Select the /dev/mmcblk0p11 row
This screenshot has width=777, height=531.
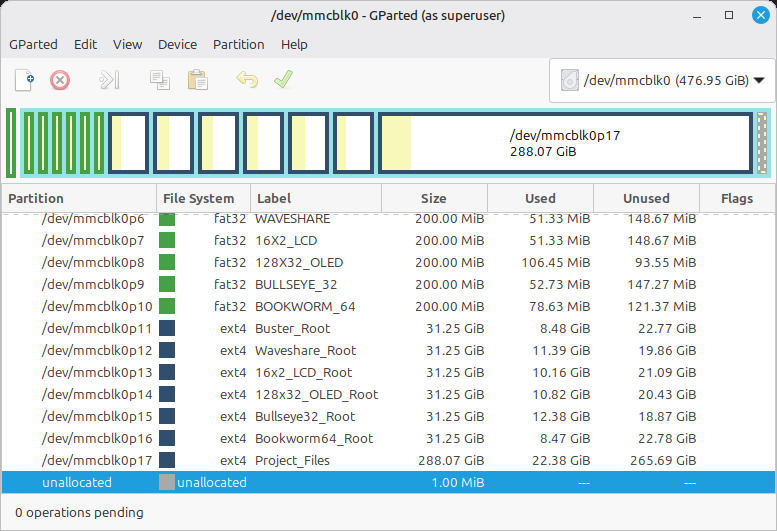point(388,328)
